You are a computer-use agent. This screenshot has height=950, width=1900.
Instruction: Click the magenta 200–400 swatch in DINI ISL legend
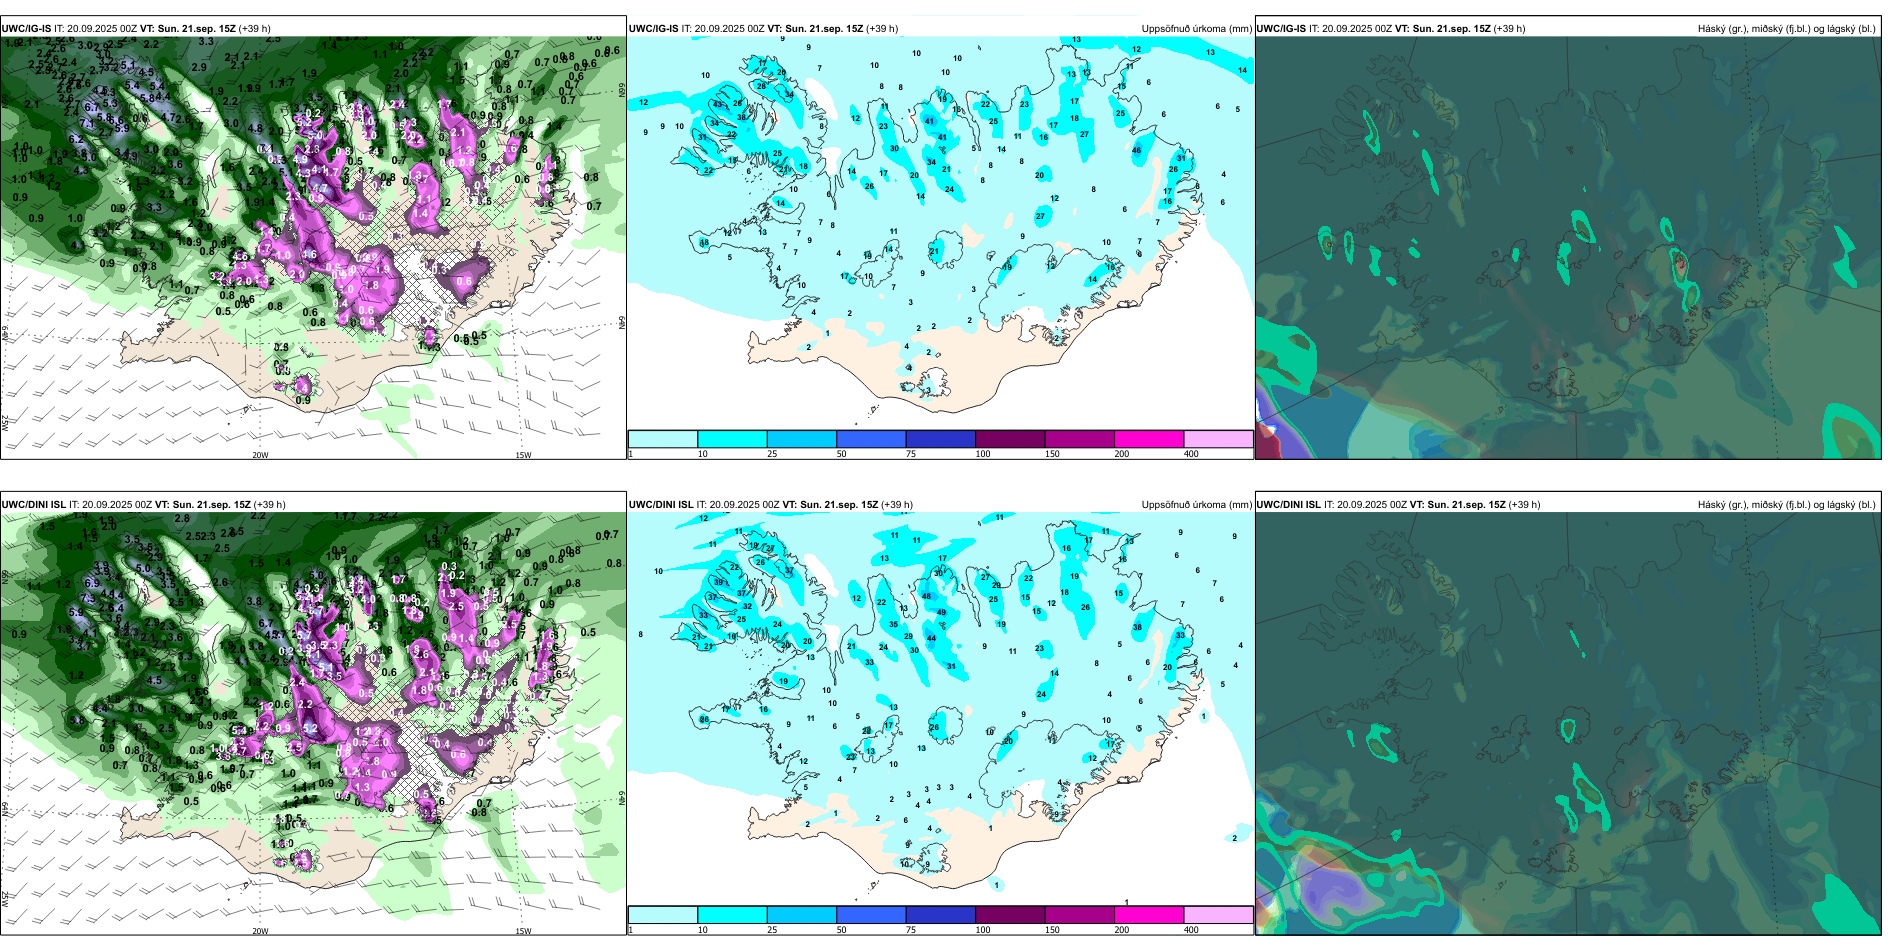[x=1149, y=915]
